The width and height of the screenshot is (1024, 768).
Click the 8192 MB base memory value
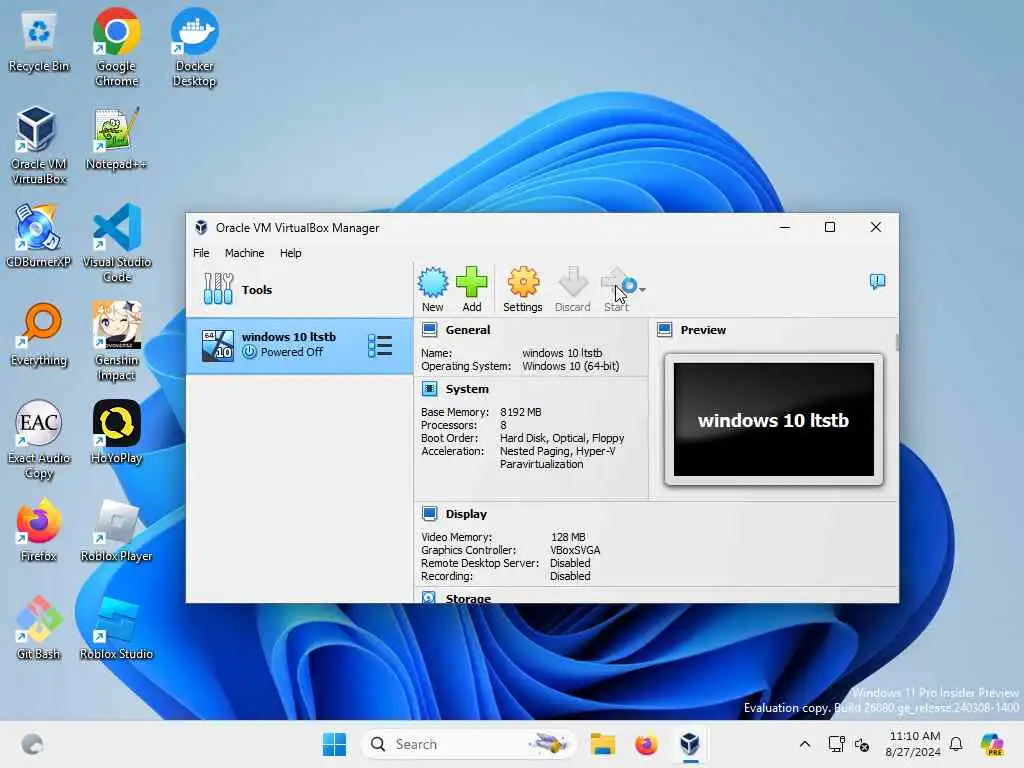click(520, 412)
